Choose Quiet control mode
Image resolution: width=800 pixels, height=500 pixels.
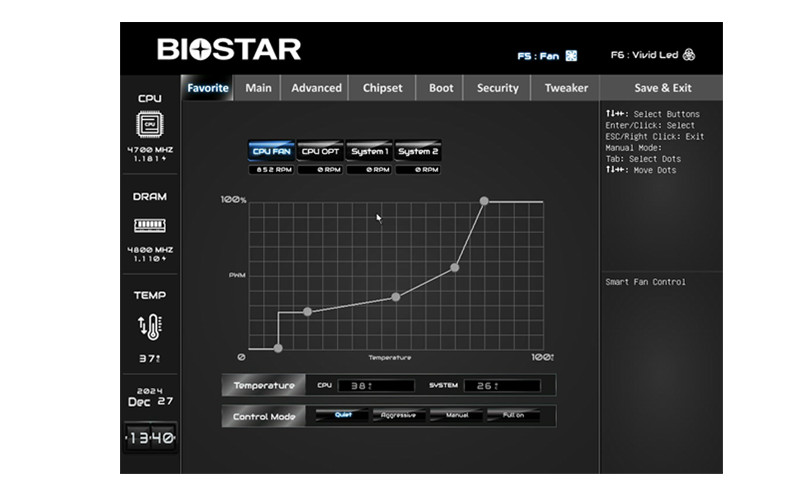(x=342, y=415)
